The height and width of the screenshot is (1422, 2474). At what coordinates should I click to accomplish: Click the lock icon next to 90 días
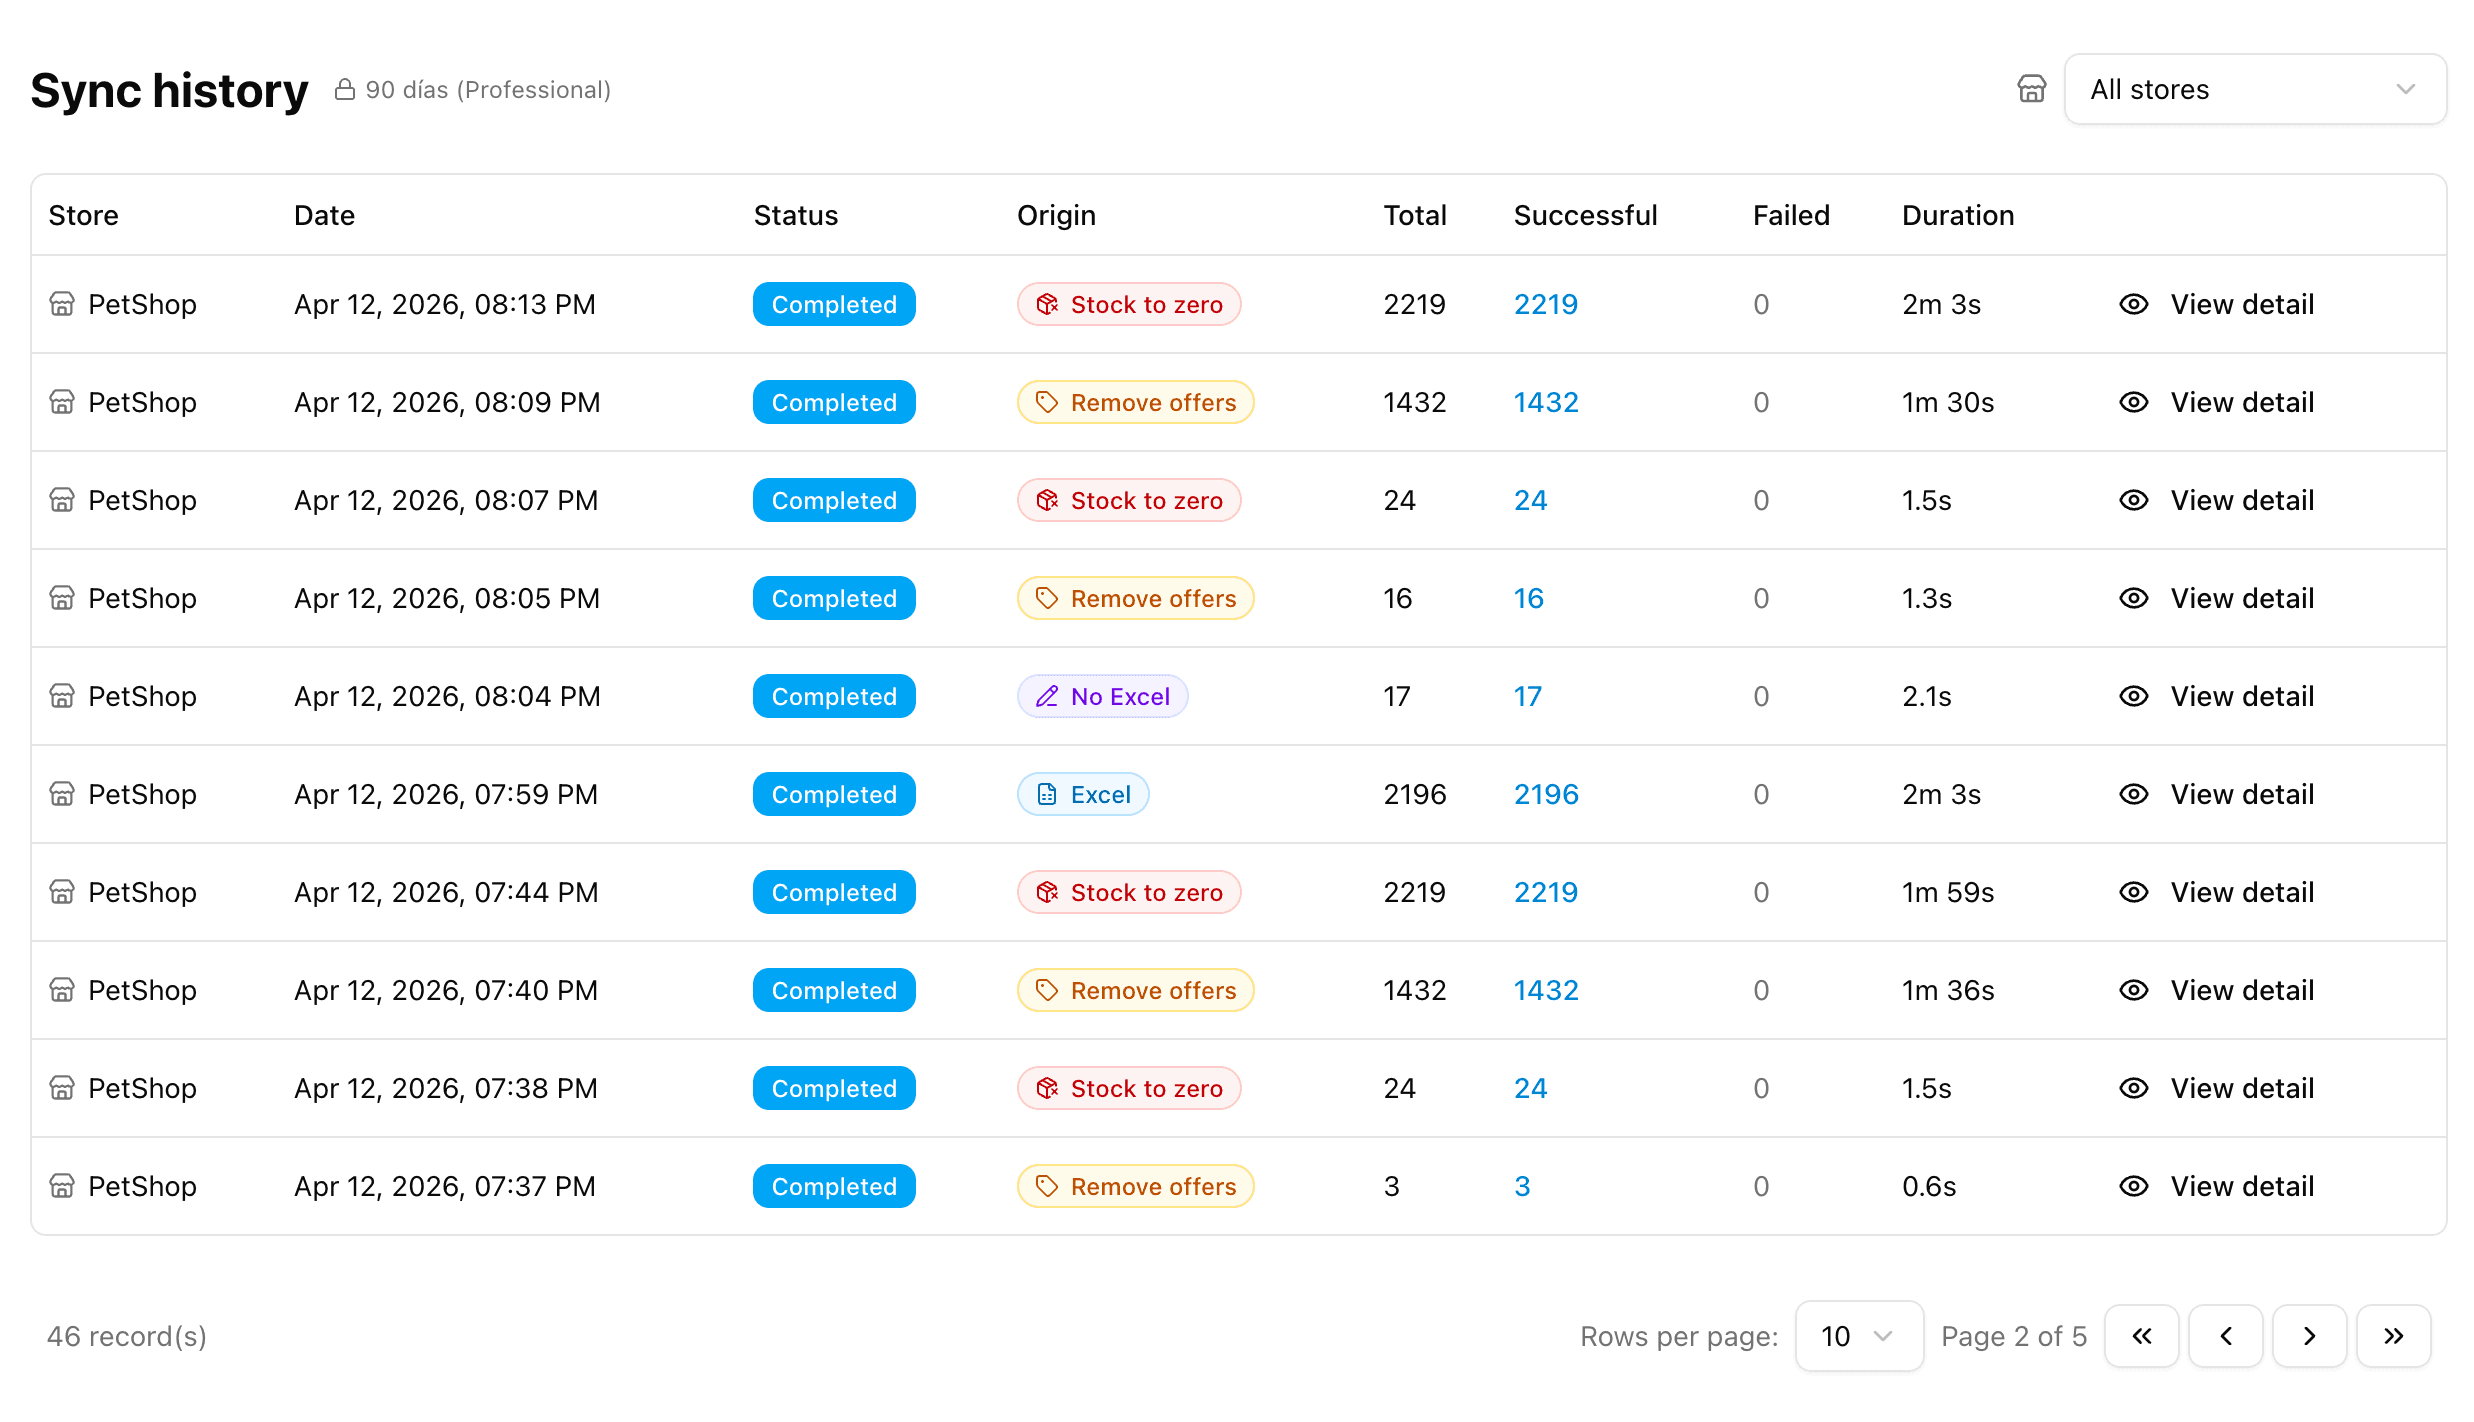coord(344,90)
